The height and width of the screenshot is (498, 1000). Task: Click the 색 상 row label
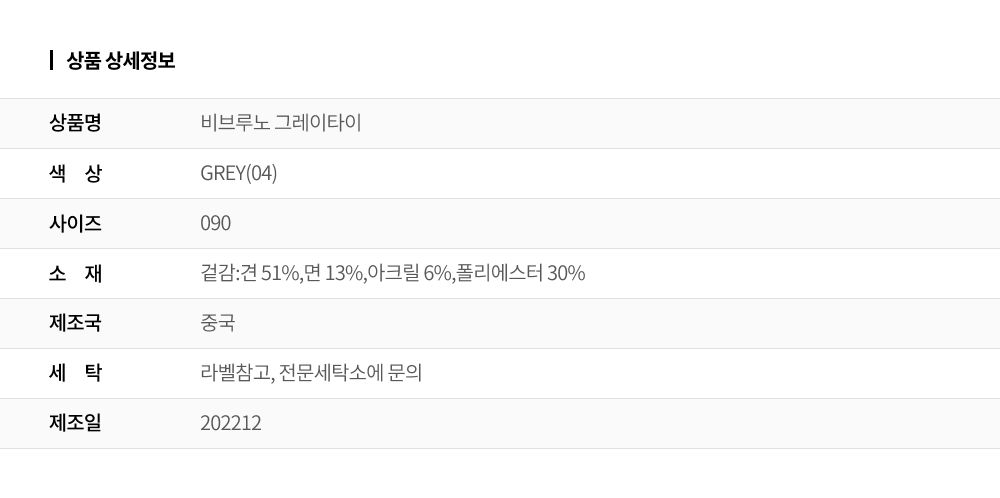[x=75, y=173]
